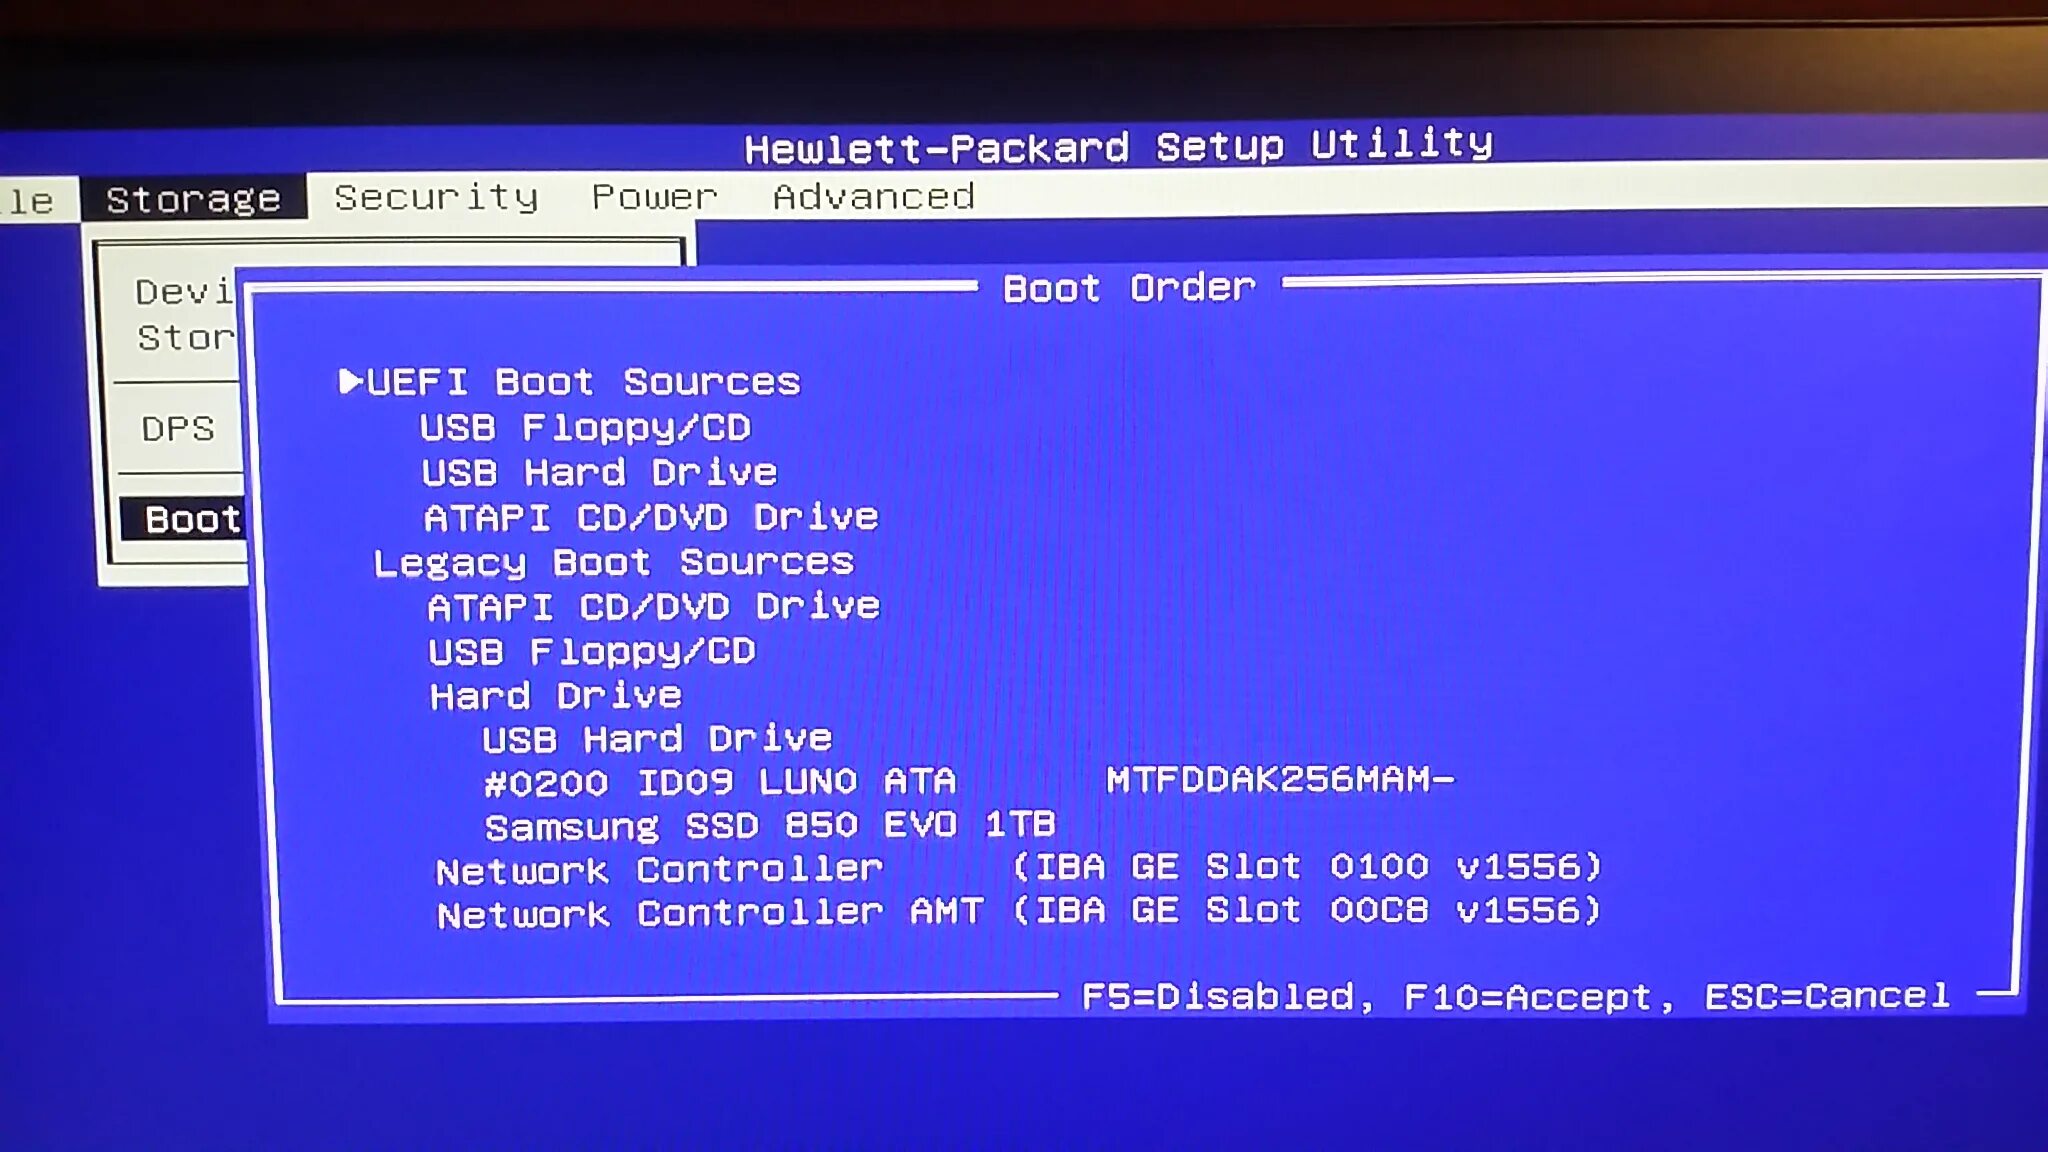Select Security tab in setup utility
2048x1152 pixels.
tap(436, 196)
